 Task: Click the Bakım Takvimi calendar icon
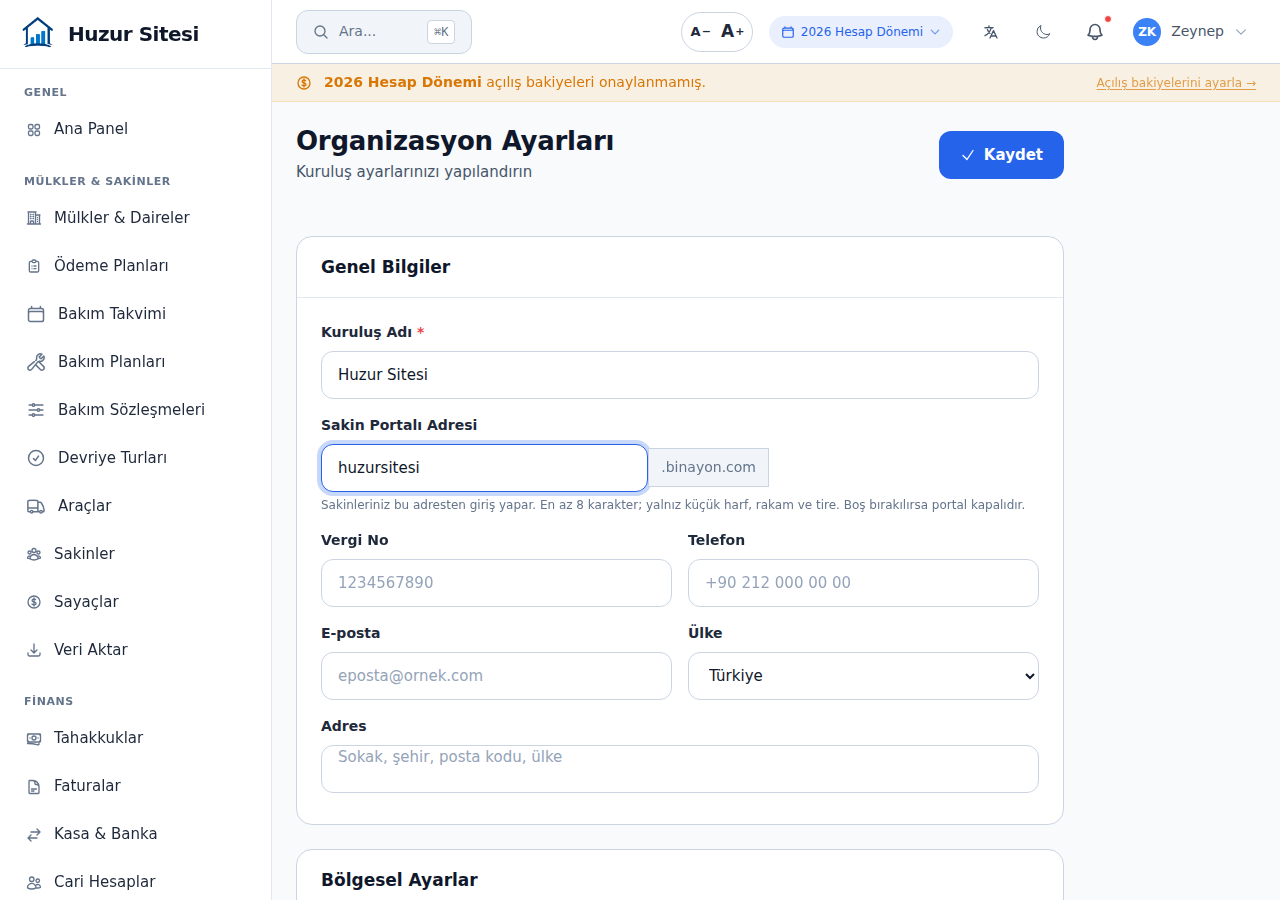coord(36,314)
